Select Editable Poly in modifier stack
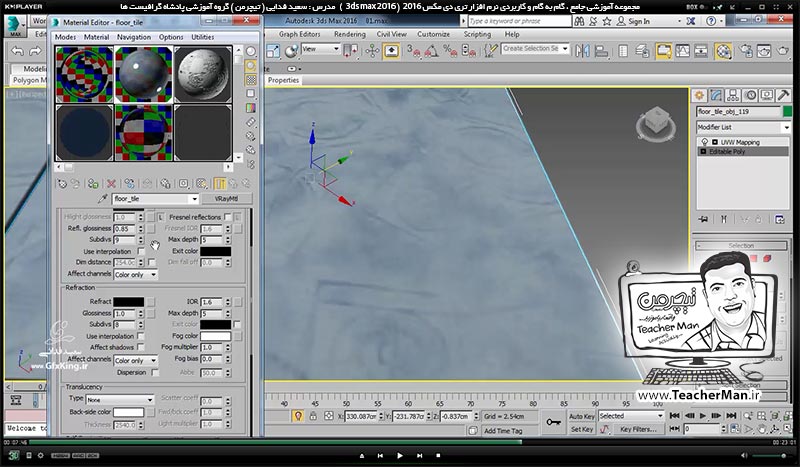This screenshot has height=467, width=800. 742,152
